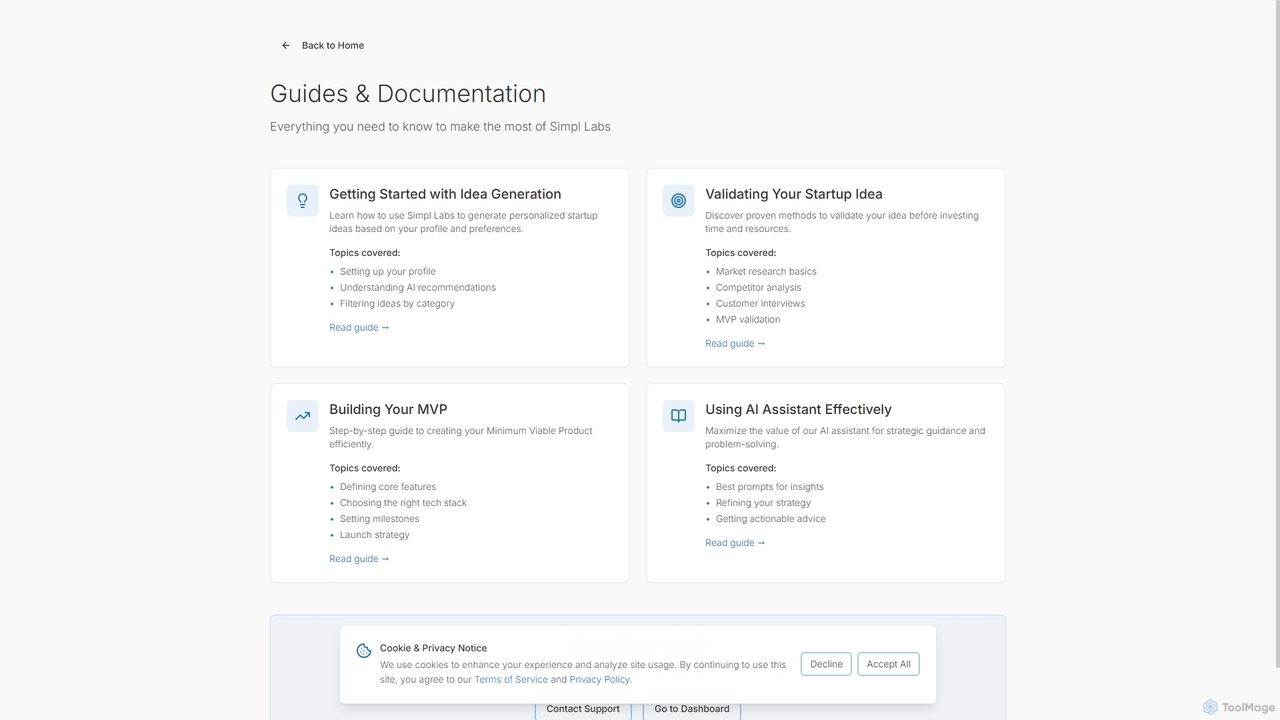1280x720 pixels.
Task: Click the 'Competitor analysis' topic
Action: tap(758, 288)
